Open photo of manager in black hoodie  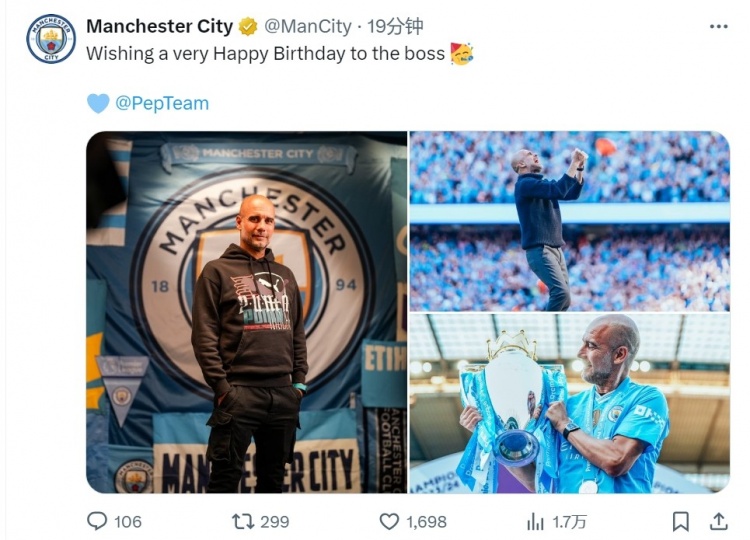tap(246, 312)
